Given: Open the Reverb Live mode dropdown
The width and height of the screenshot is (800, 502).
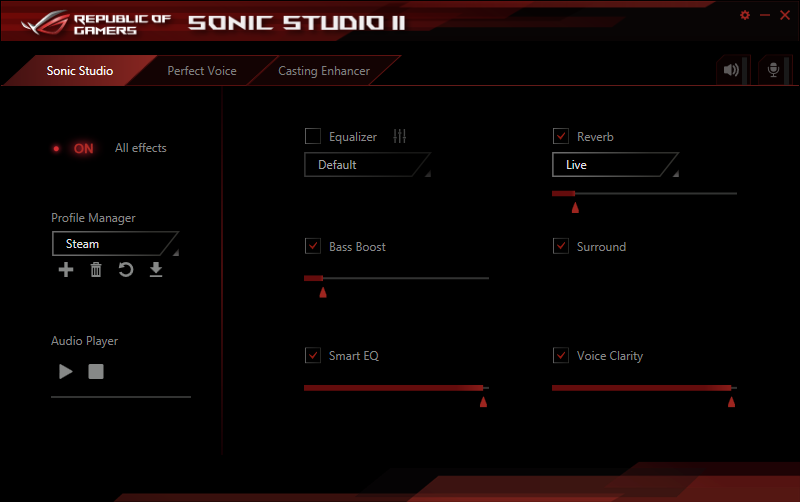Looking at the screenshot, I should (x=614, y=165).
